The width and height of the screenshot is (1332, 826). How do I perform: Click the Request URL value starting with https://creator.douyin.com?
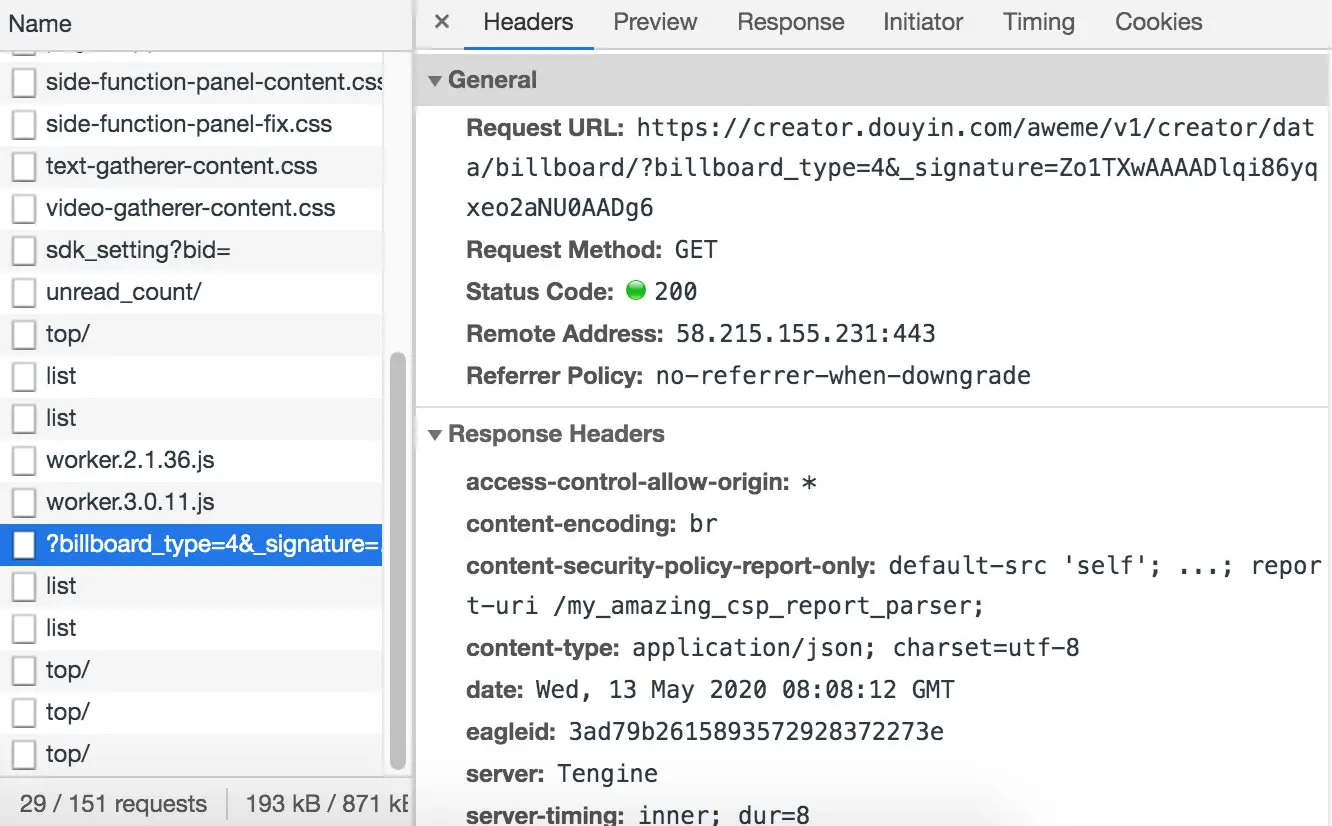[892, 168]
